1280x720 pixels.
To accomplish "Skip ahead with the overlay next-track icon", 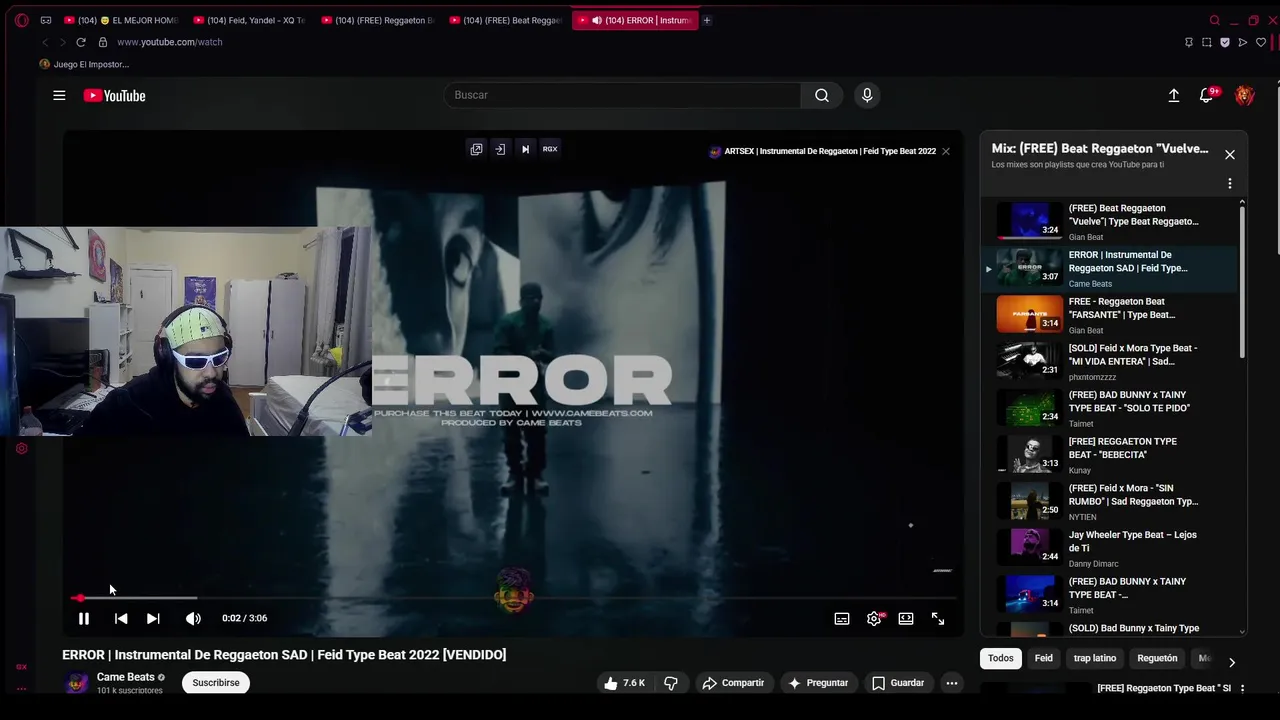I will pyautogui.click(x=525, y=149).
